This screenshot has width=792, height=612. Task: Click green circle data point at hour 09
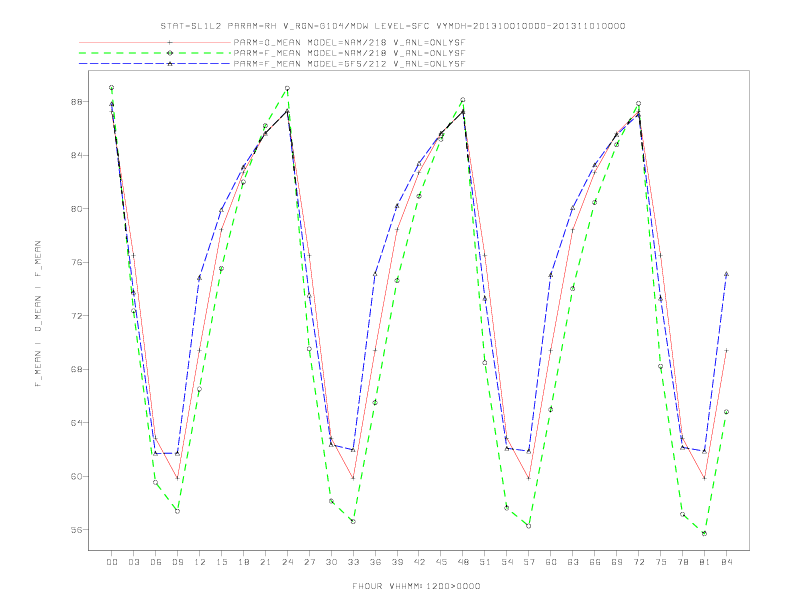(177, 511)
